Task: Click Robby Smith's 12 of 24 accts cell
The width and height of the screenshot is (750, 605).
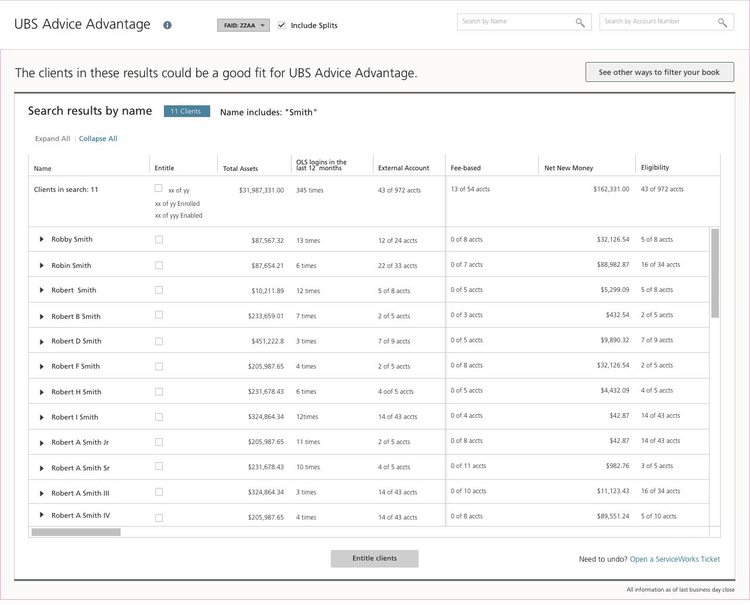Action: tap(397, 241)
